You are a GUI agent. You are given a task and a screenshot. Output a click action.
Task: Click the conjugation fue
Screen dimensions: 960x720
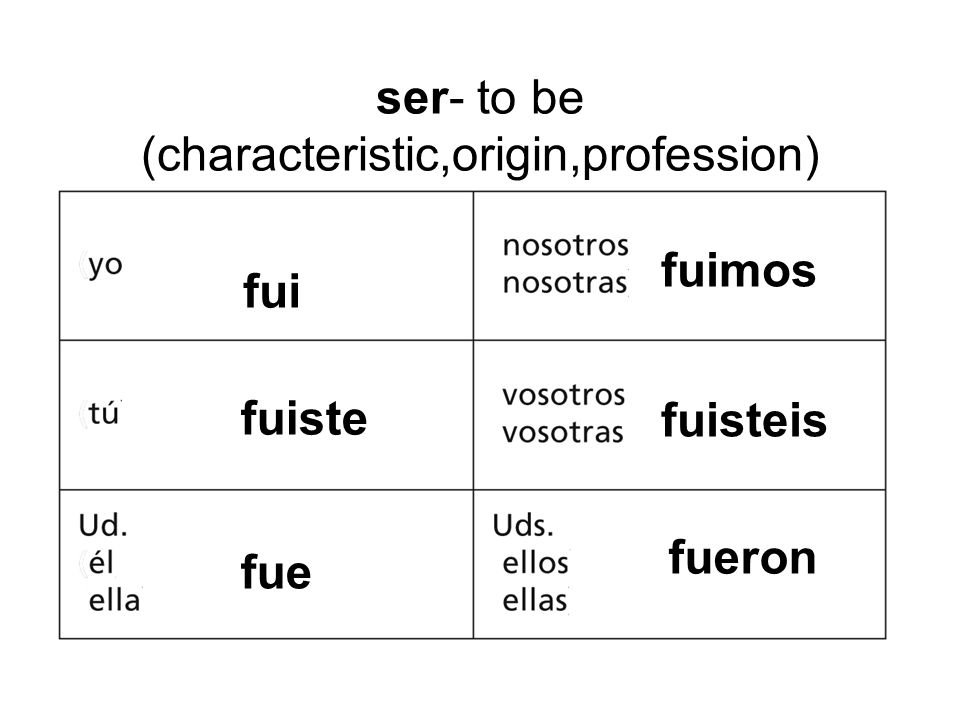pyautogui.click(x=276, y=572)
